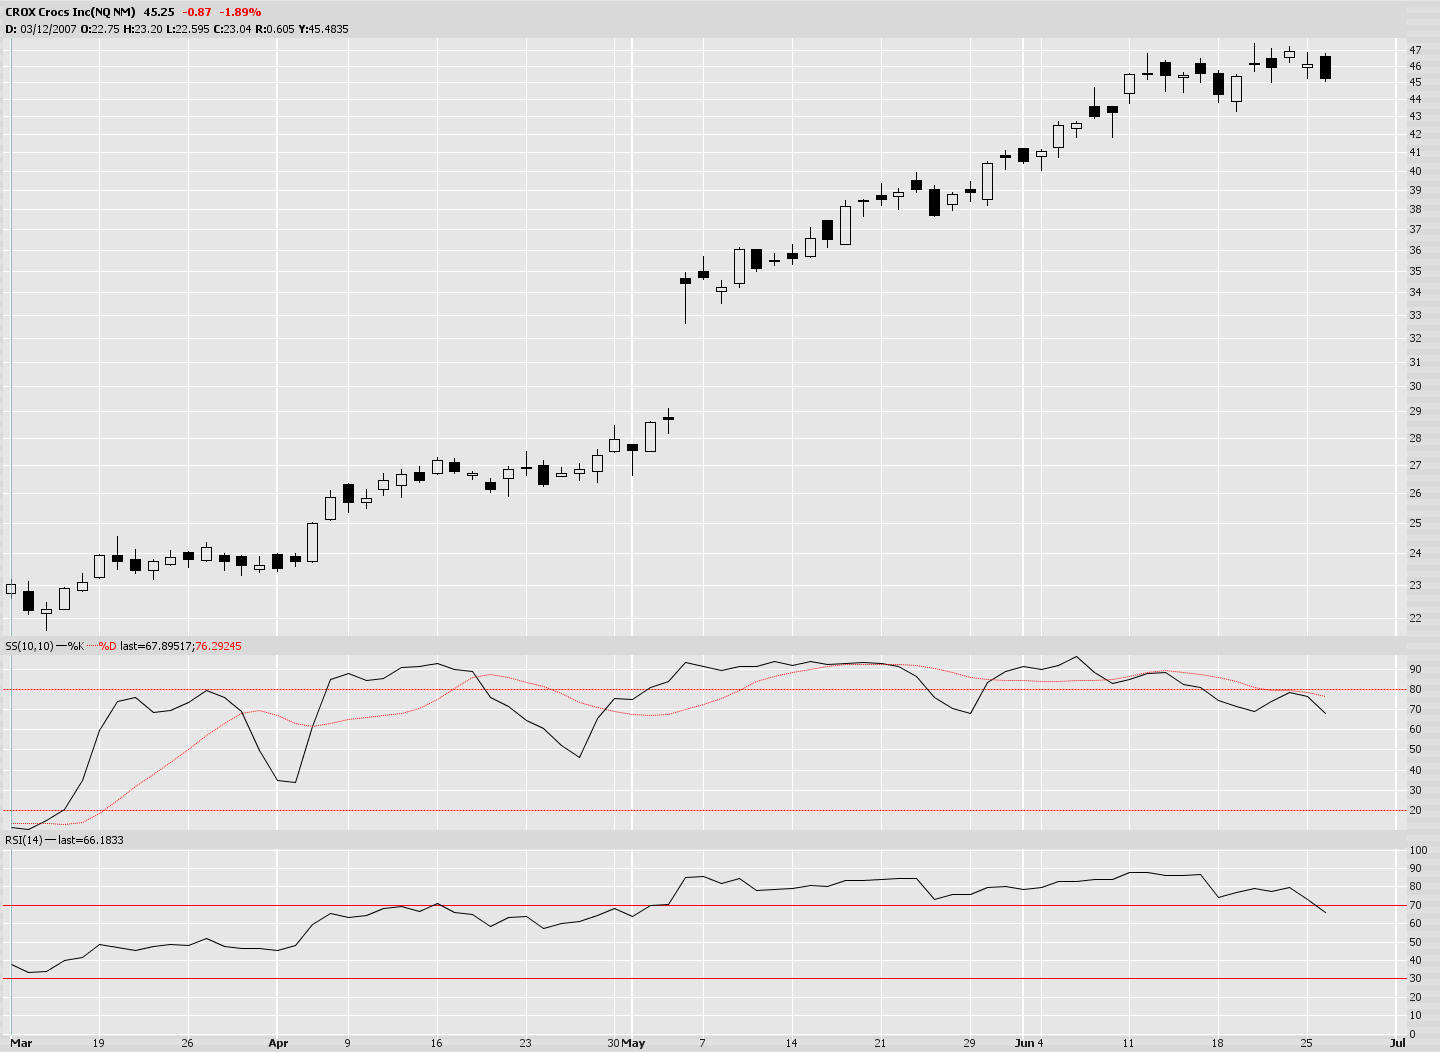Click the high value H:23.20
The width and height of the screenshot is (1440, 1052).
(145, 29)
